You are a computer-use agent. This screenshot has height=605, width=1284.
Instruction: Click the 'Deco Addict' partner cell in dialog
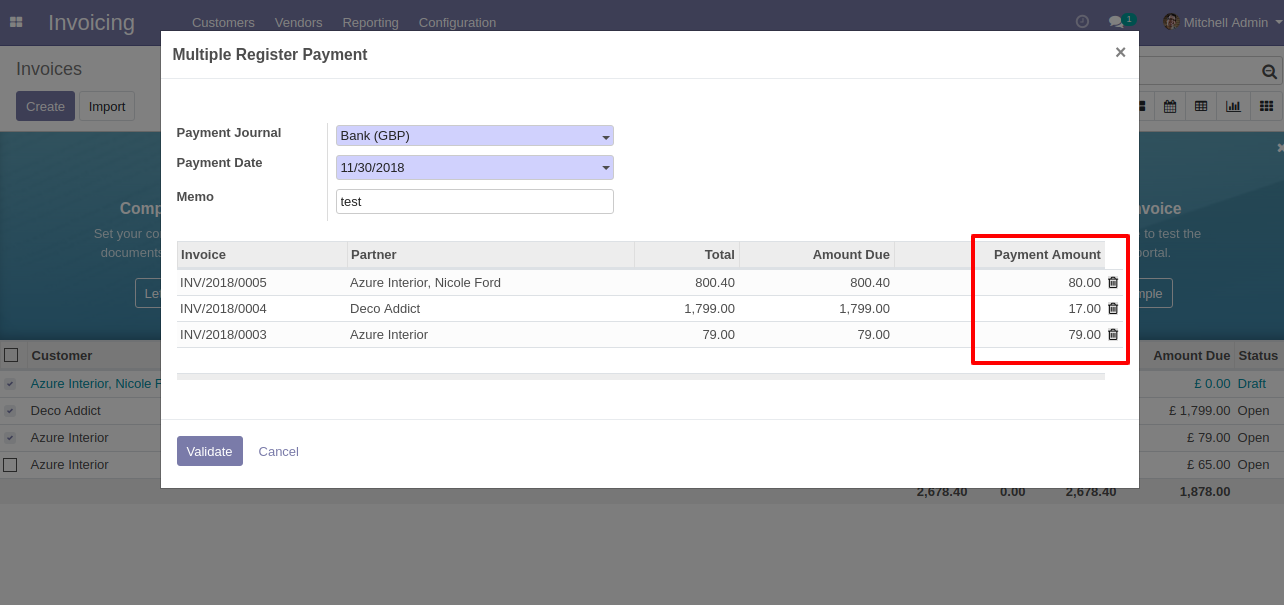491,309
